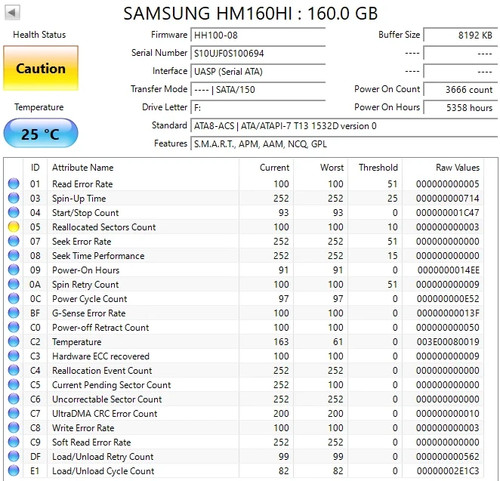Click threshold value 25 for Spin-Up Time
The width and height of the screenshot is (500, 481).
click(x=392, y=198)
